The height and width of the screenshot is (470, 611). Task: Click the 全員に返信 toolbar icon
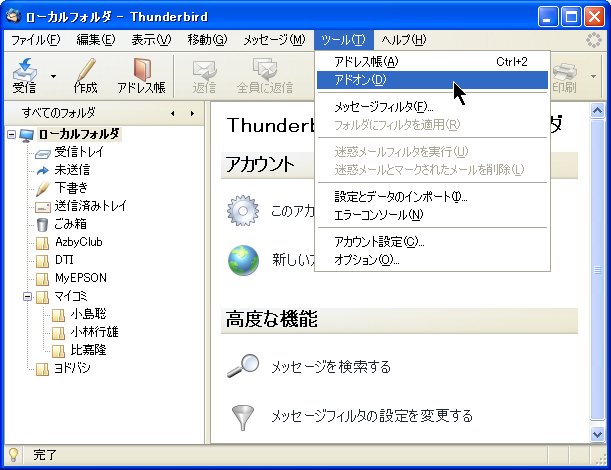265,76
